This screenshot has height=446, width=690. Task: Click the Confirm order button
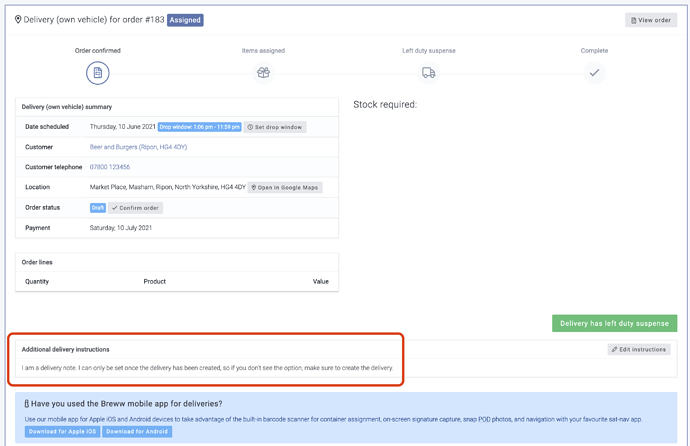coord(136,208)
